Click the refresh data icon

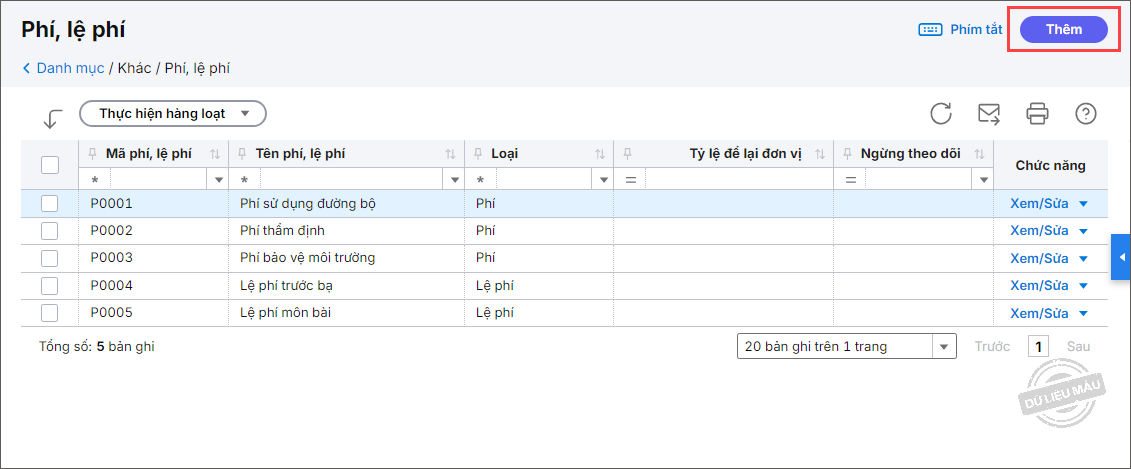click(941, 113)
